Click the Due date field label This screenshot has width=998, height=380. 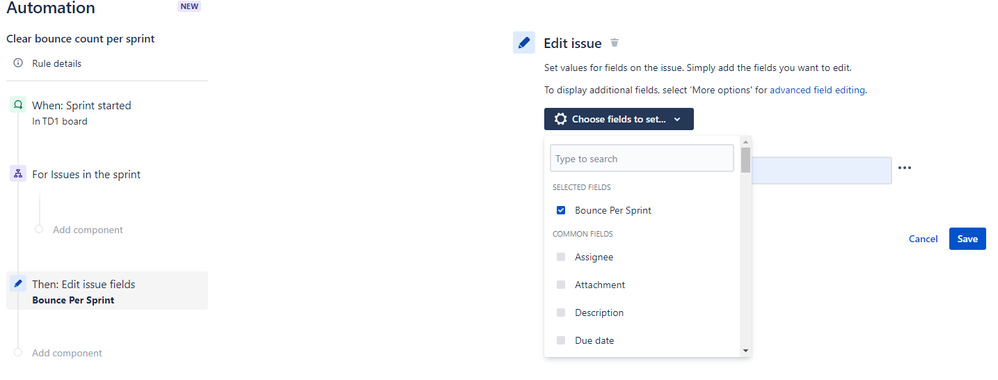point(594,341)
